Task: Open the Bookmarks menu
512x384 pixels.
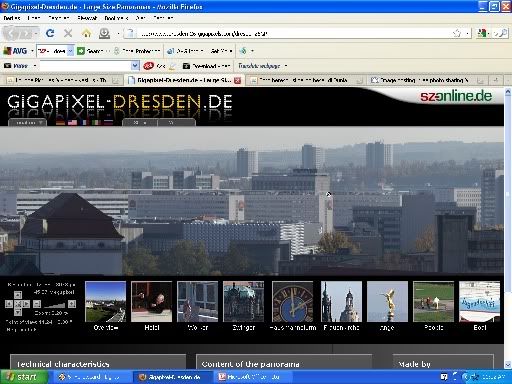Action: pyautogui.click(x=116, y=18)
